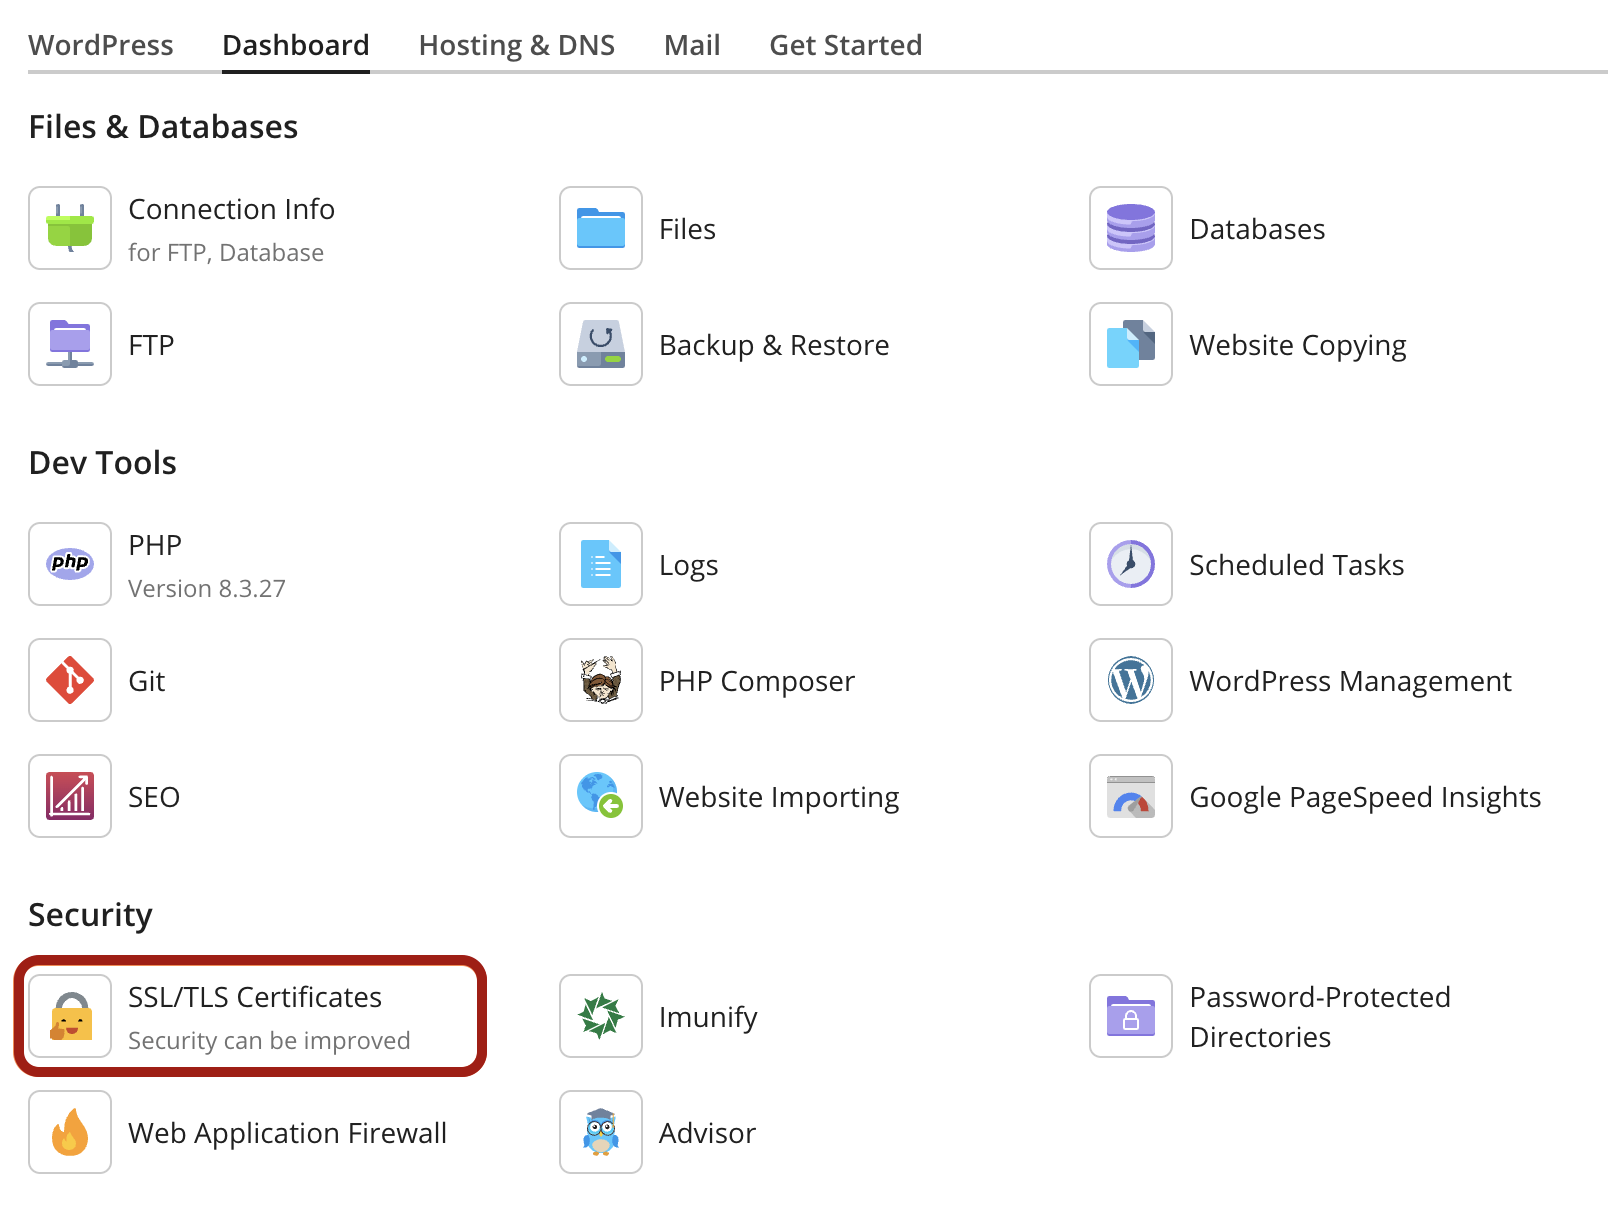Click the Scheduled Tasks clock icon
The height and width of the screenshot is (1212, 1622).
point(1131,564)
